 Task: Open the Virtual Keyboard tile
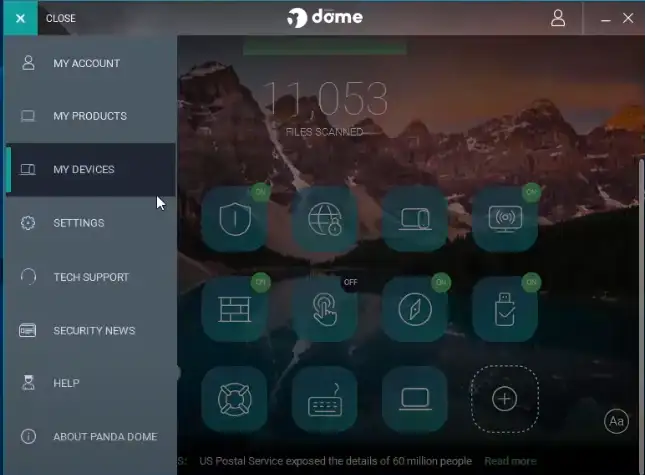(325, 398)
